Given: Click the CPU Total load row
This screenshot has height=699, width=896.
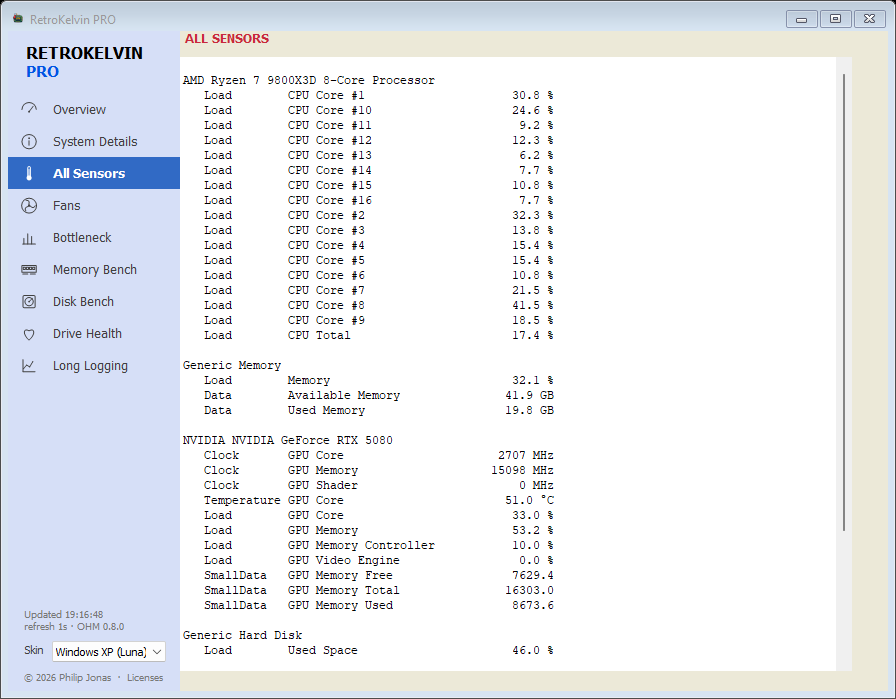Looking at the screenshot, I should coord(378,335).
